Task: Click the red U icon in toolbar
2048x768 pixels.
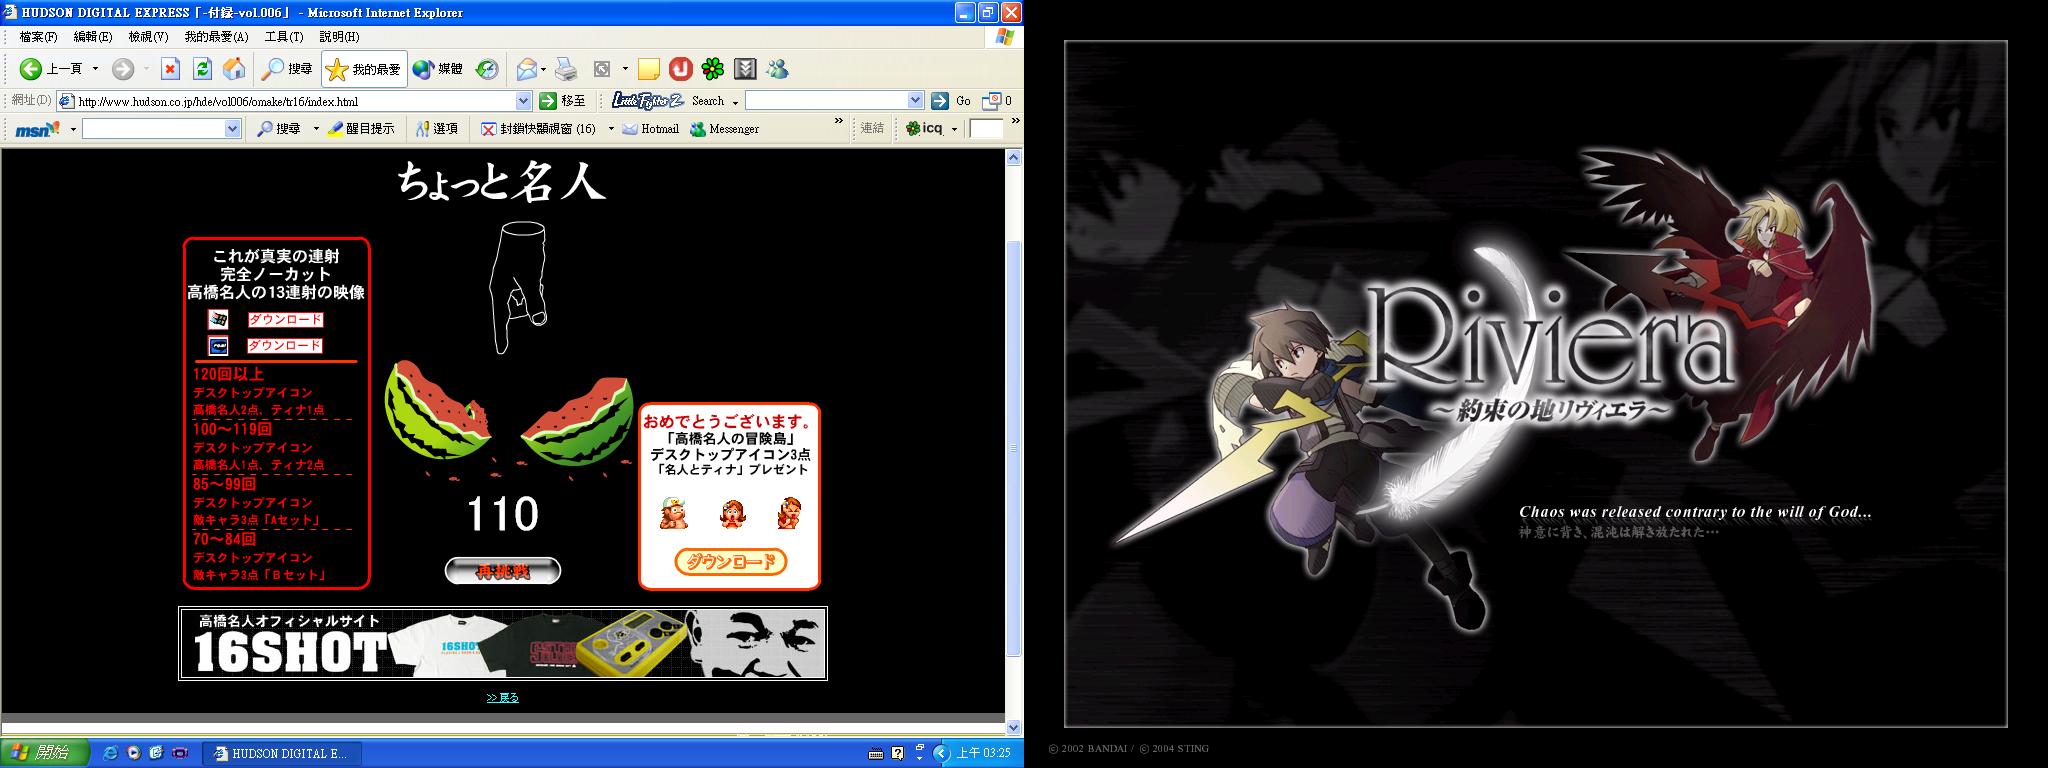Action: pos(680,69)
